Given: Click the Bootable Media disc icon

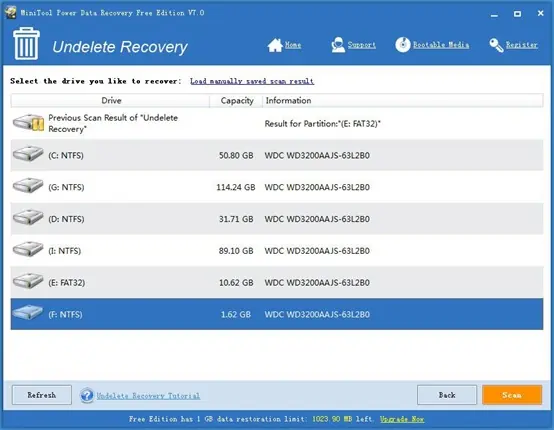Looking at the screenshot, I should pos(403,45).
